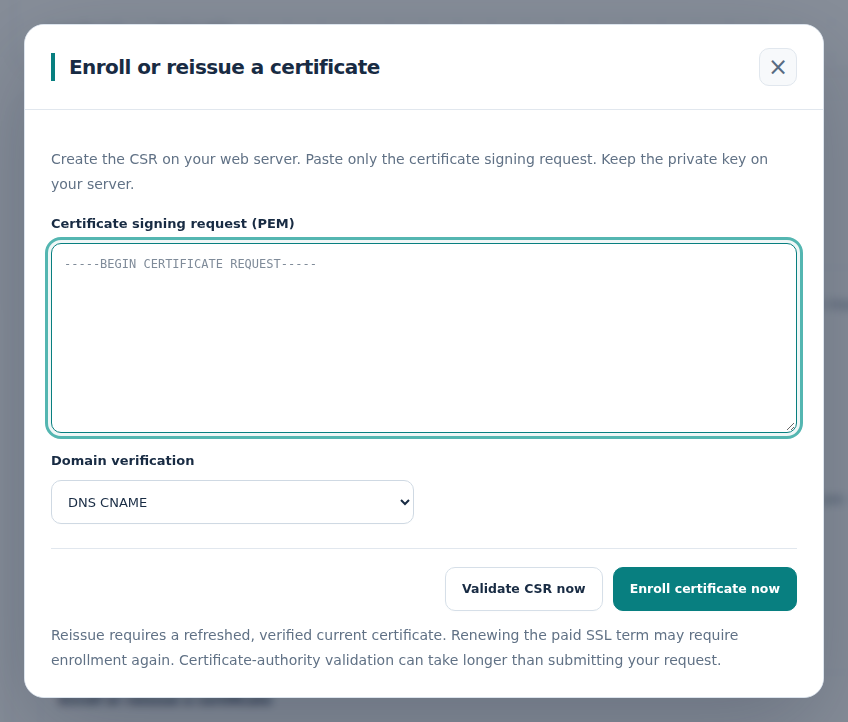Click into the certificate signing request textarea
The height and width of the screenshot is (722, 848).
[424, 338]
